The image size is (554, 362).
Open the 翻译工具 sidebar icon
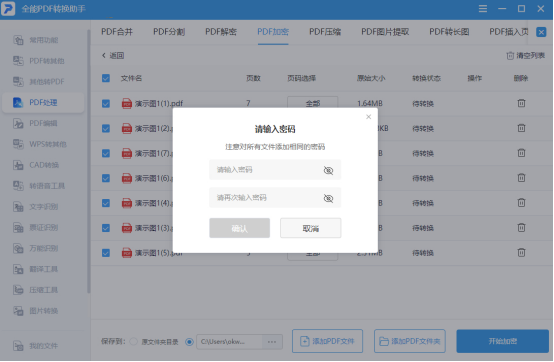coord(18,269)
